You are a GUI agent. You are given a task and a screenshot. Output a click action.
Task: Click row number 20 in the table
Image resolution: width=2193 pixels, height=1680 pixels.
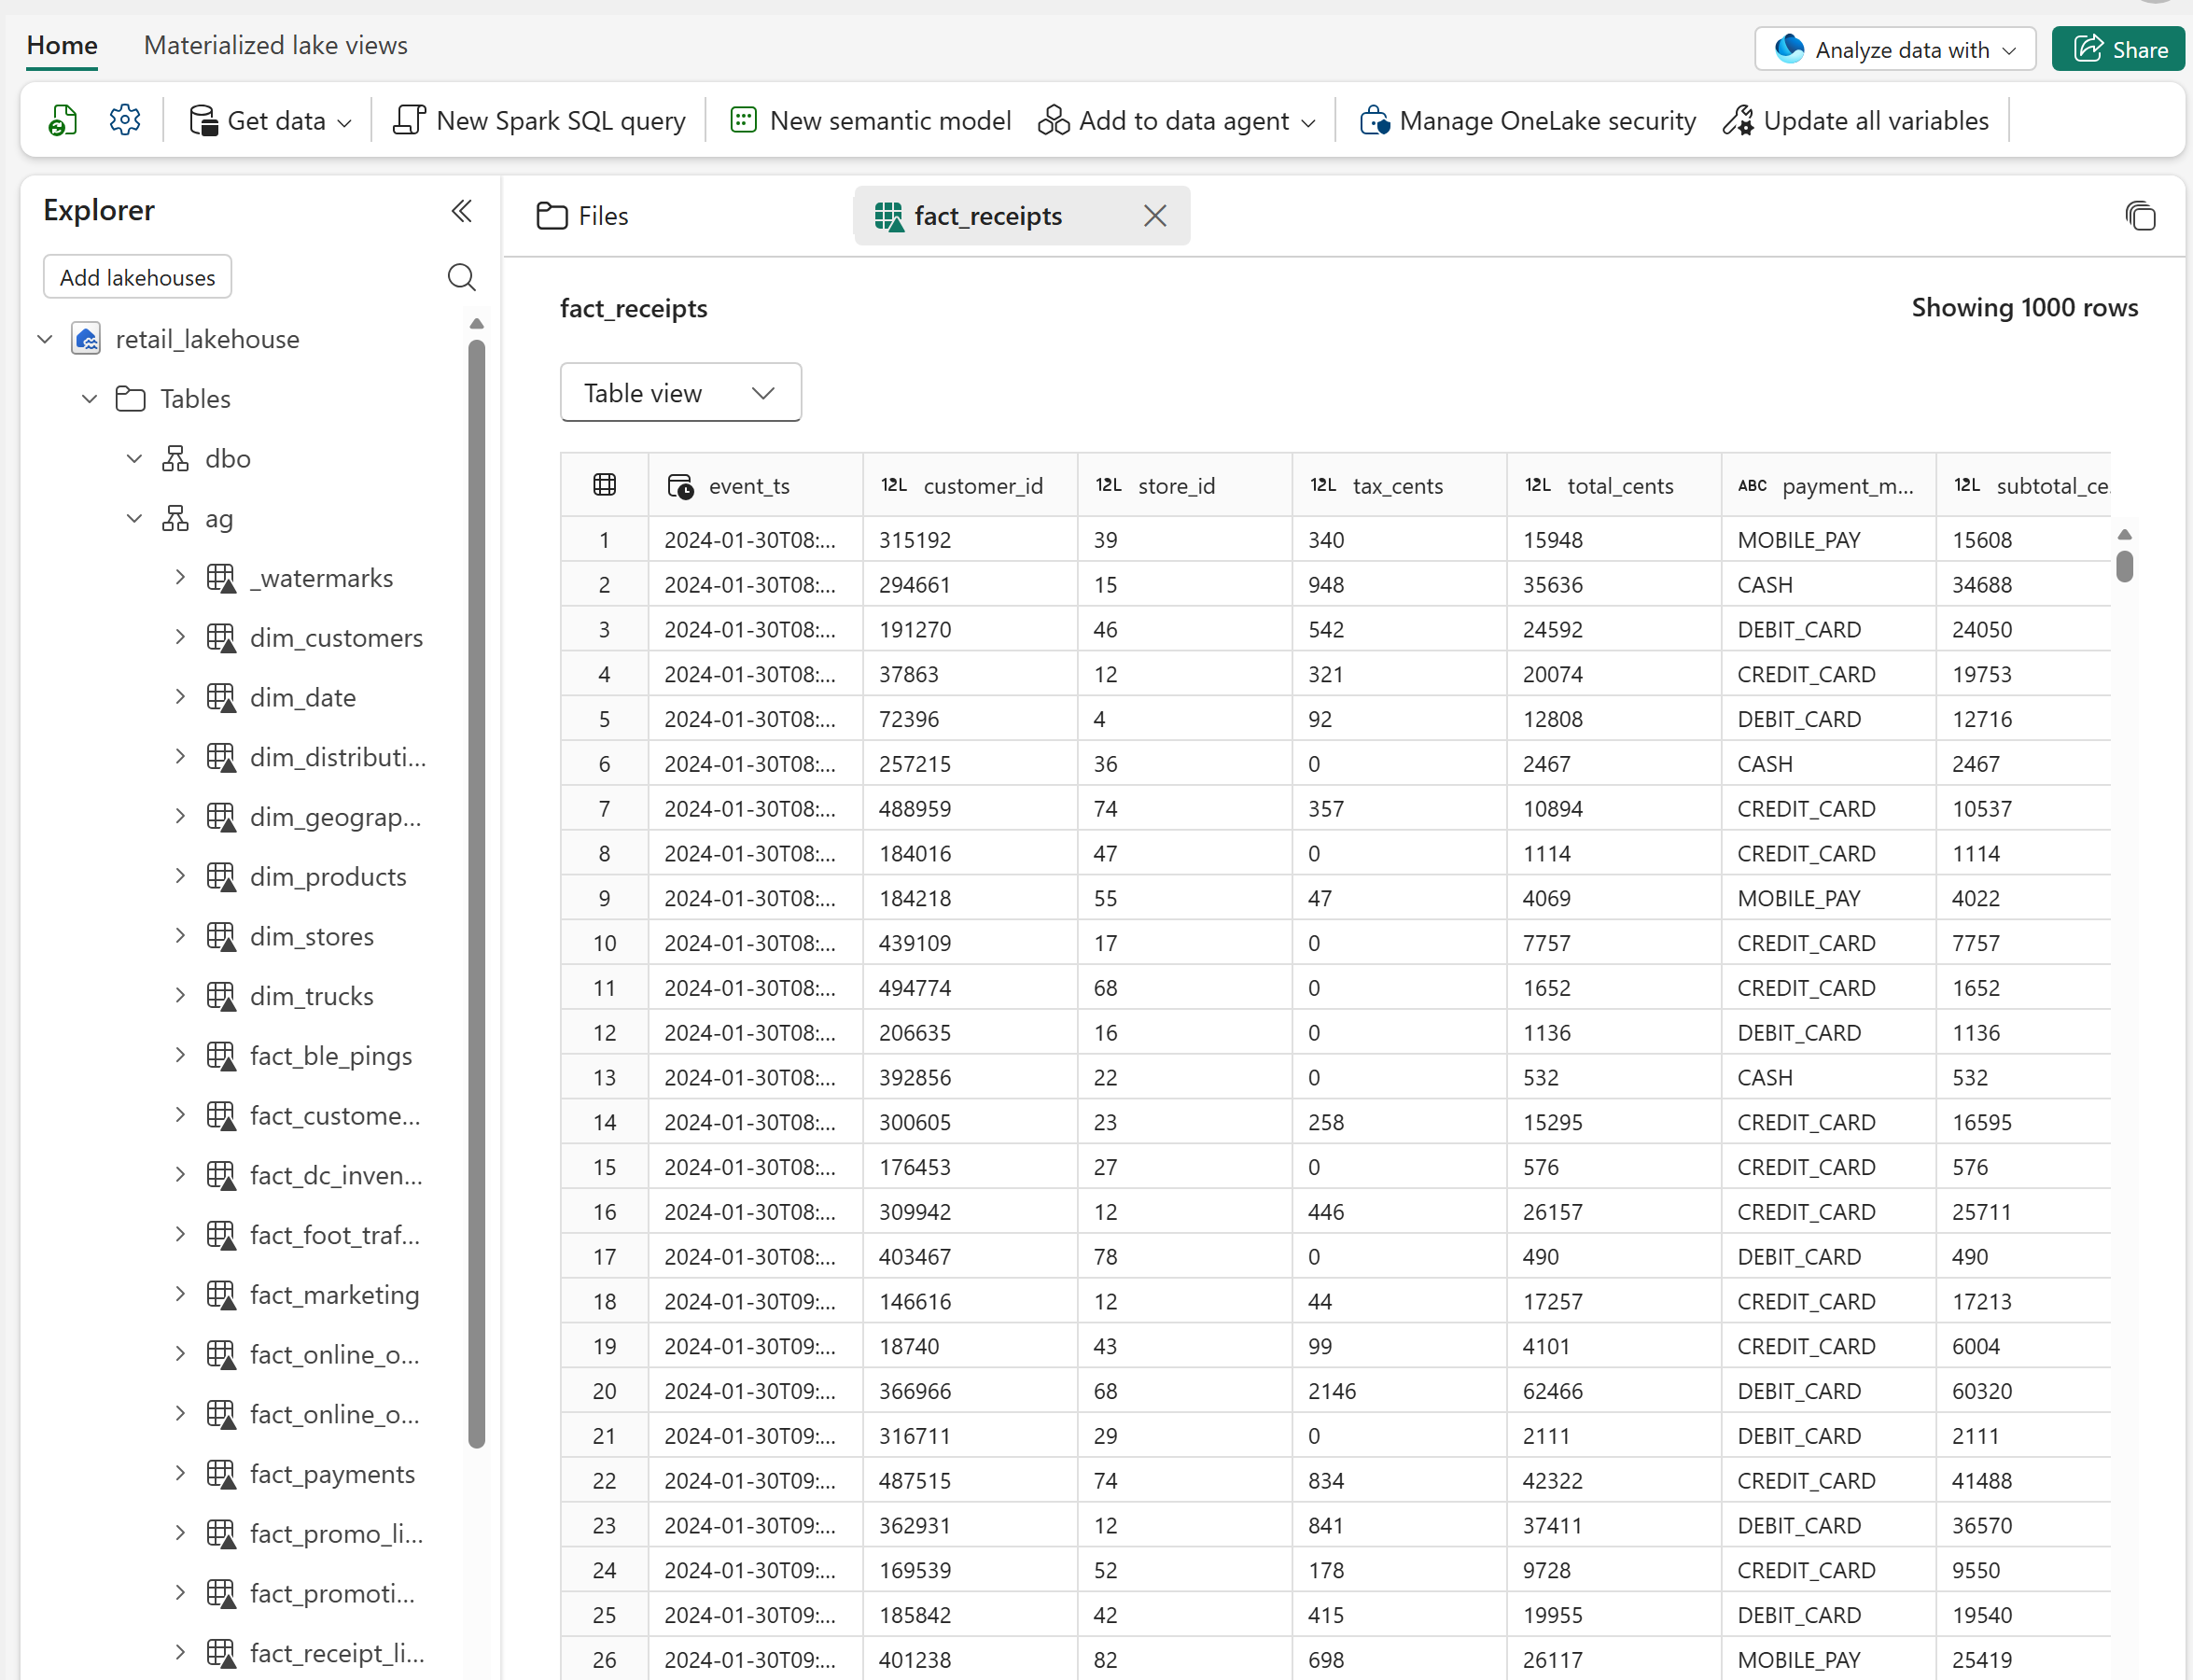[x=604, y=1391]
